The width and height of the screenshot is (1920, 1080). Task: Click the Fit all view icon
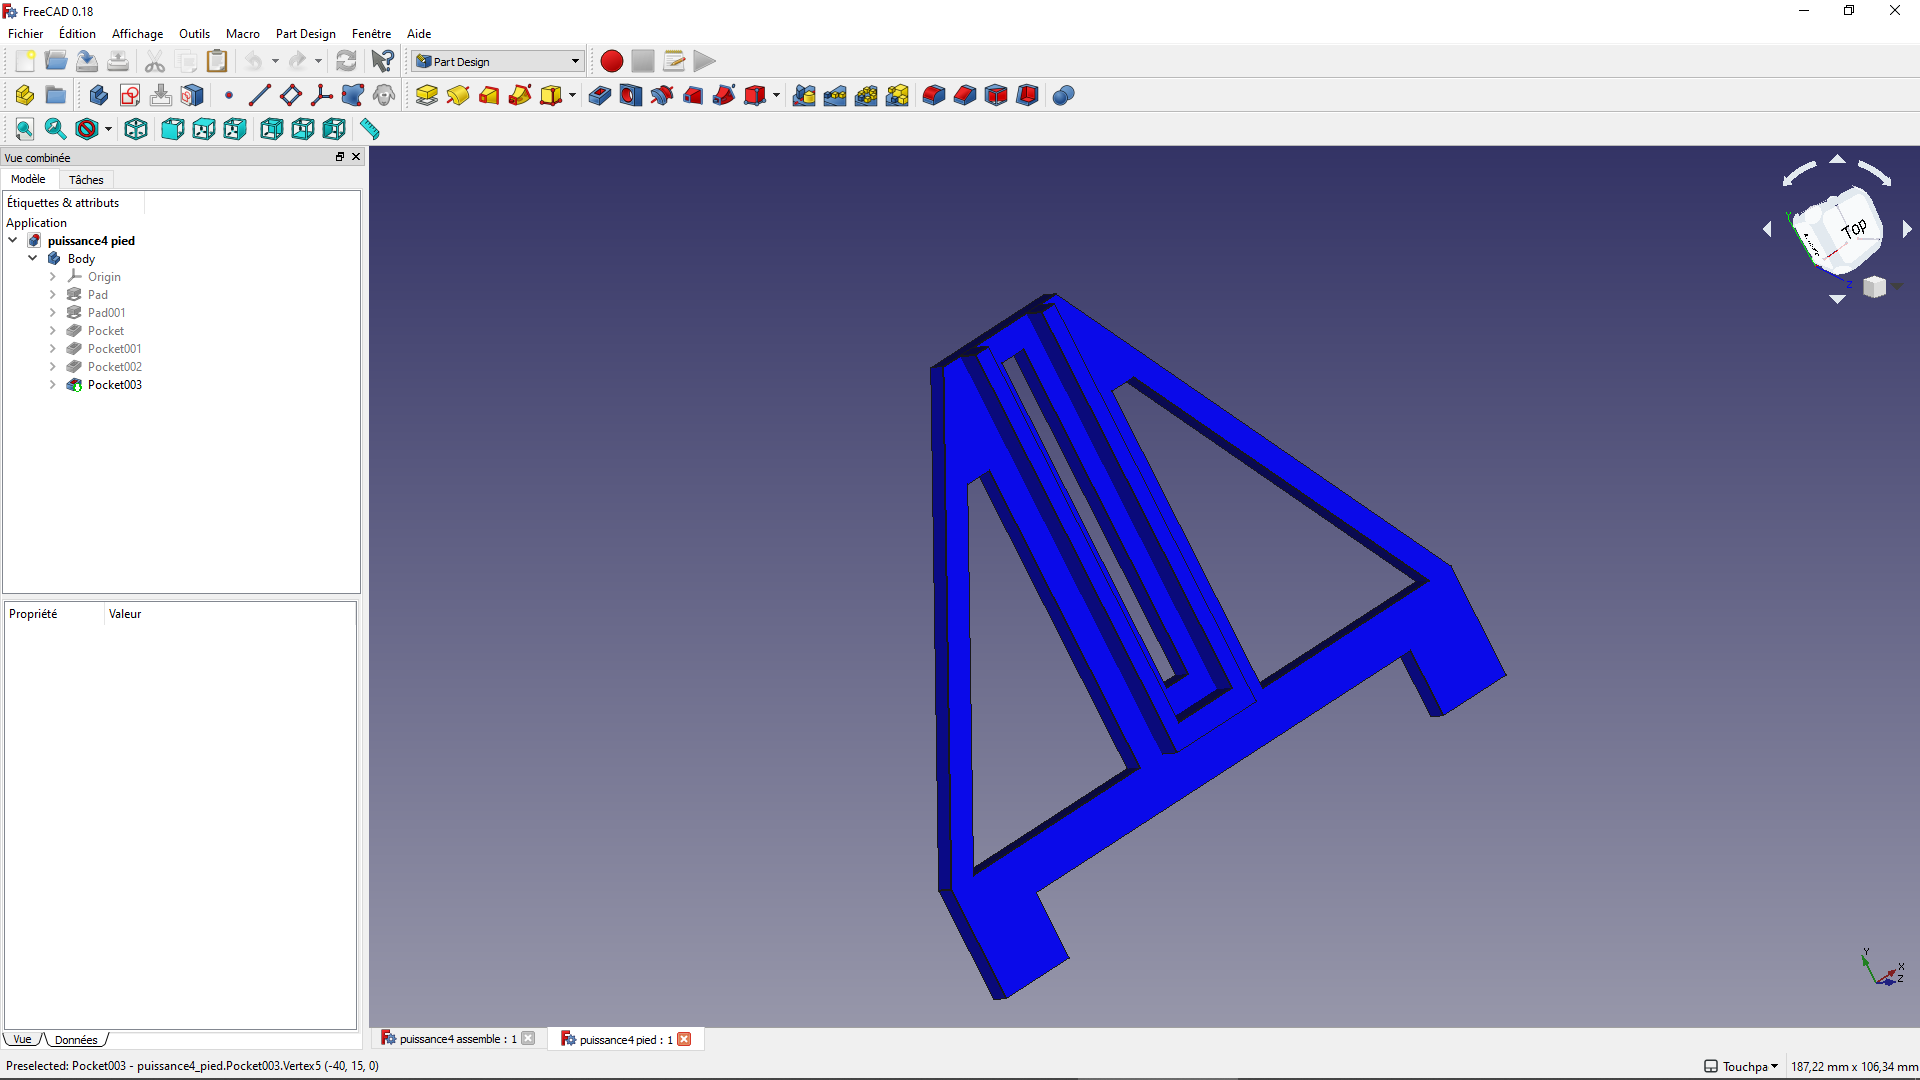(24, 129)
